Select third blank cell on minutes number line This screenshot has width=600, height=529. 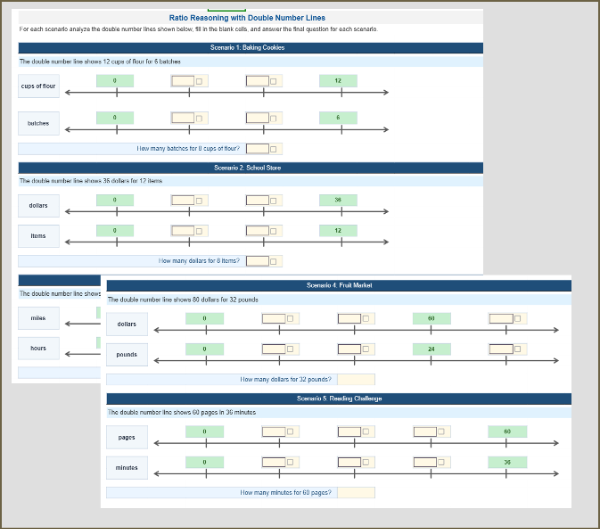click(424, 462)
